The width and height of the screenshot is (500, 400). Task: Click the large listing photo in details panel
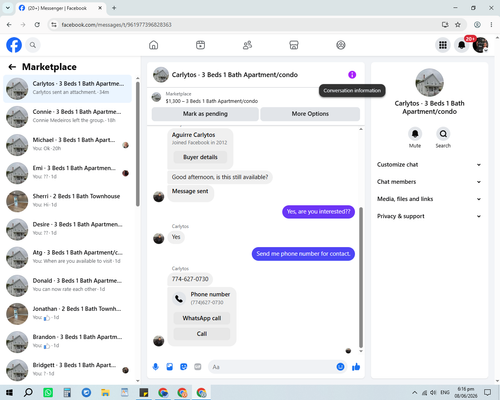429,83
